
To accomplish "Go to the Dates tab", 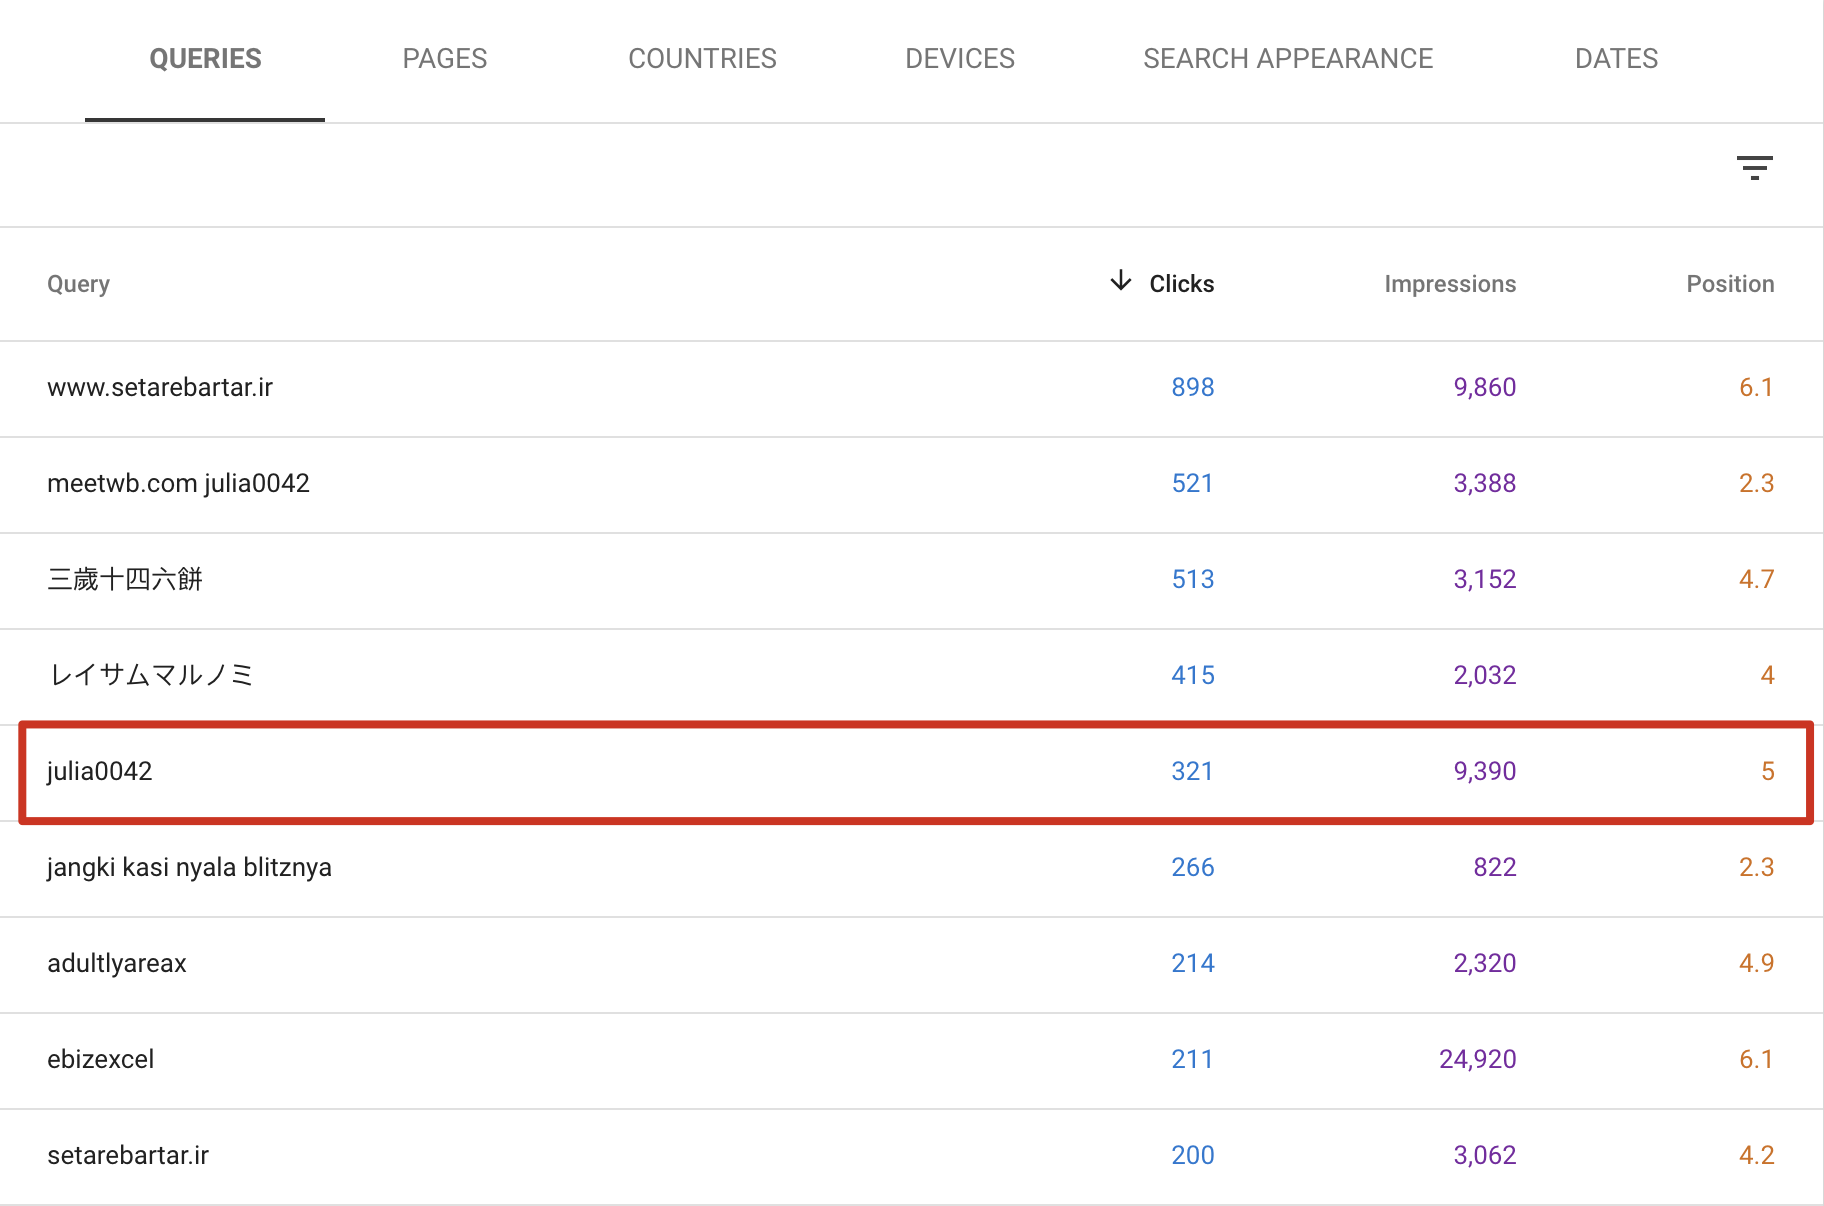I will [1615, 59].
